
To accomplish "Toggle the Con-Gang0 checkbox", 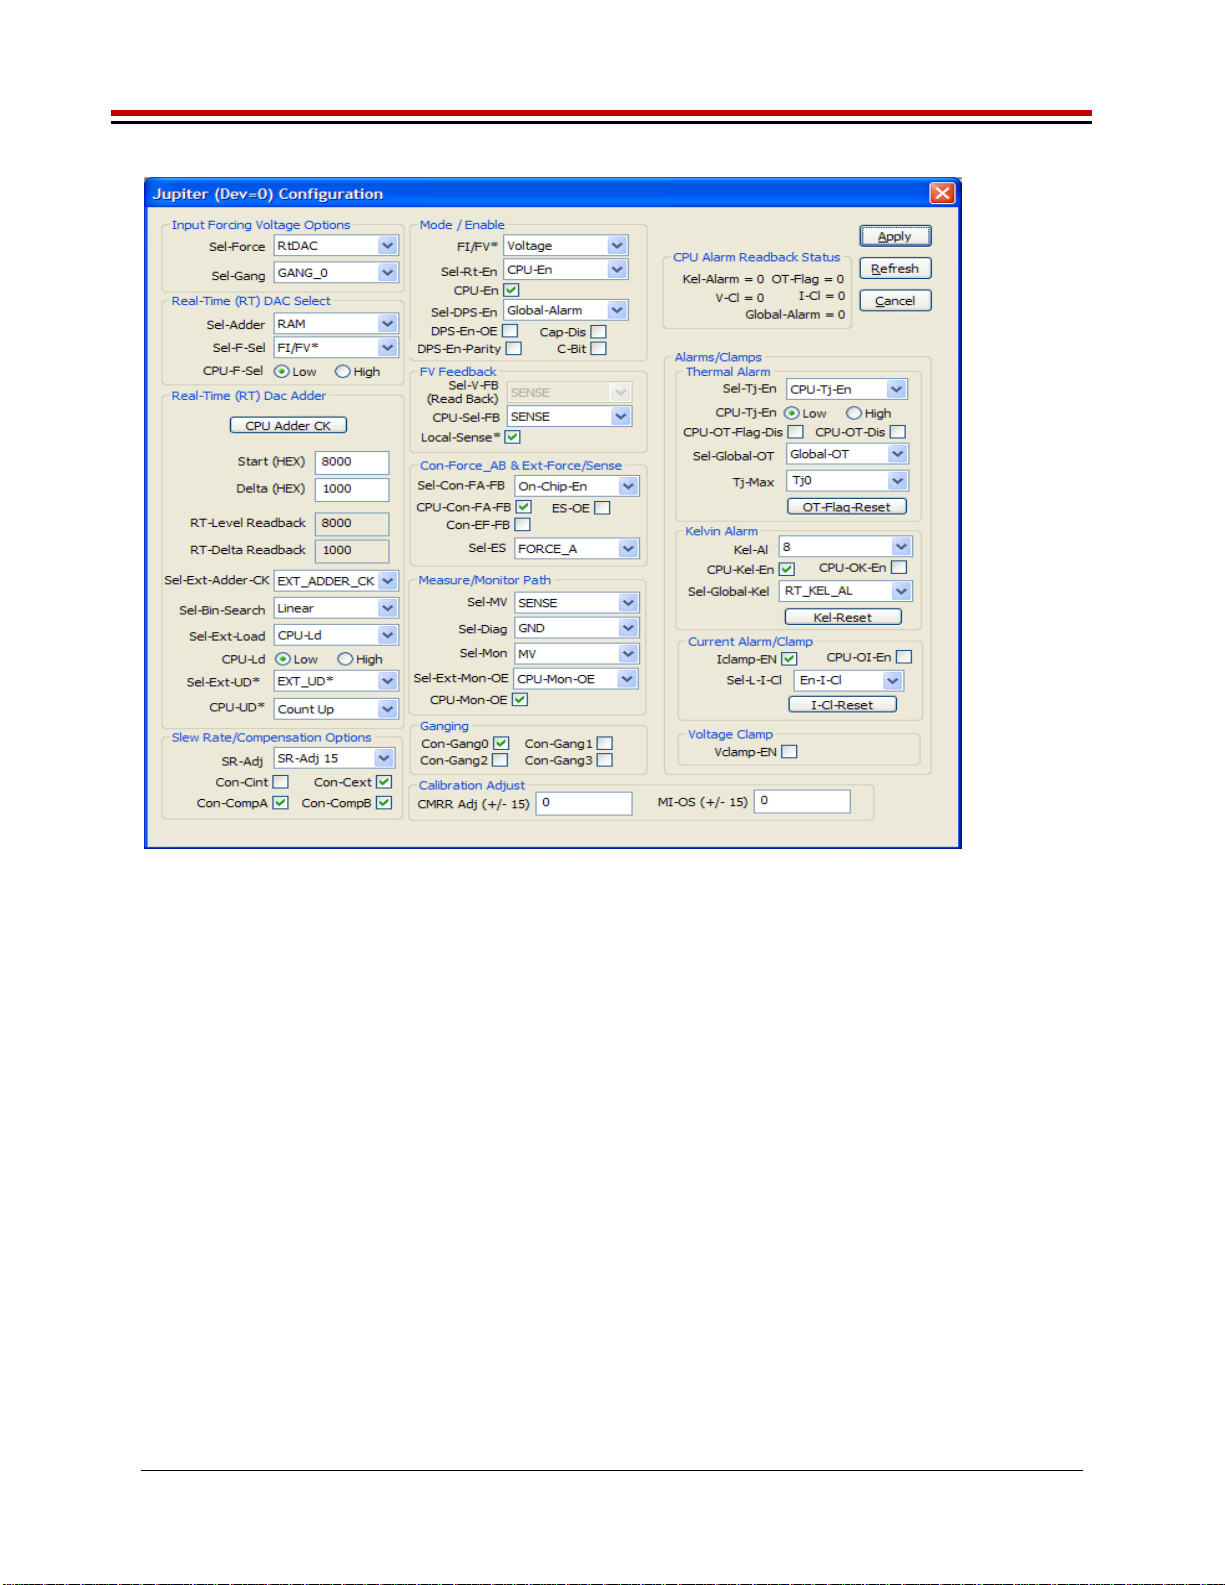I will [501, 743].
